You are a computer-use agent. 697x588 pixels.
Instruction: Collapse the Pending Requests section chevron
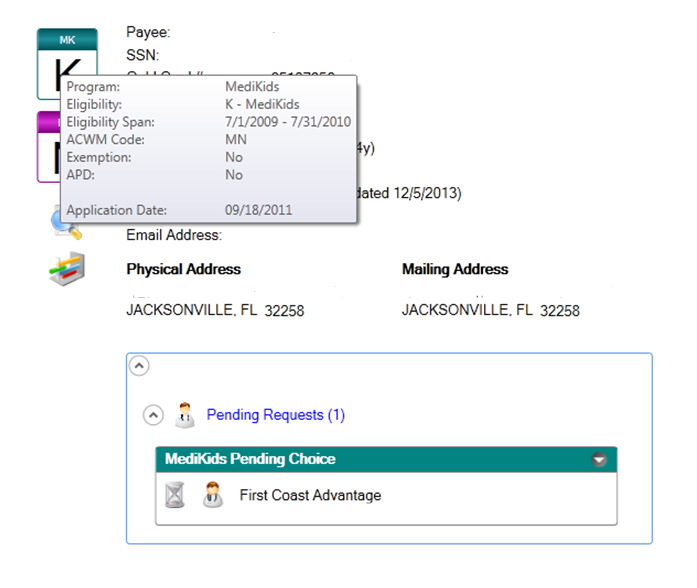tap(153, 414)
